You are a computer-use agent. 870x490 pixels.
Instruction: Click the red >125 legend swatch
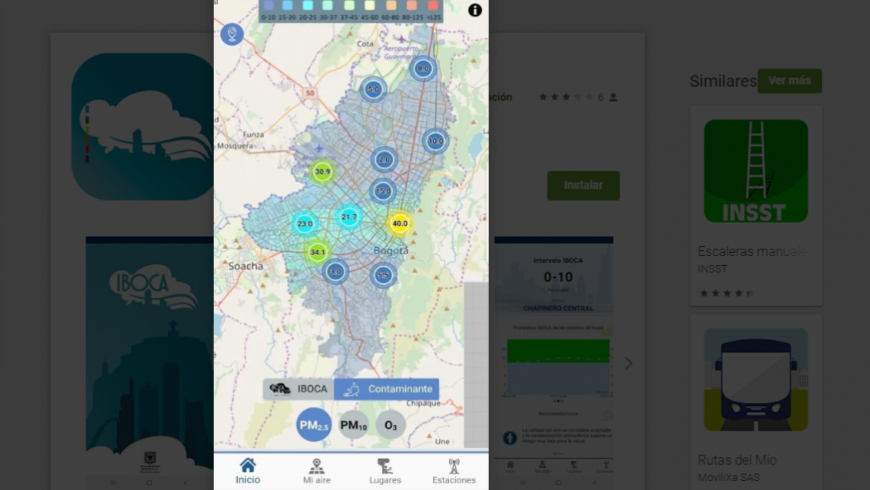(433, 6)
